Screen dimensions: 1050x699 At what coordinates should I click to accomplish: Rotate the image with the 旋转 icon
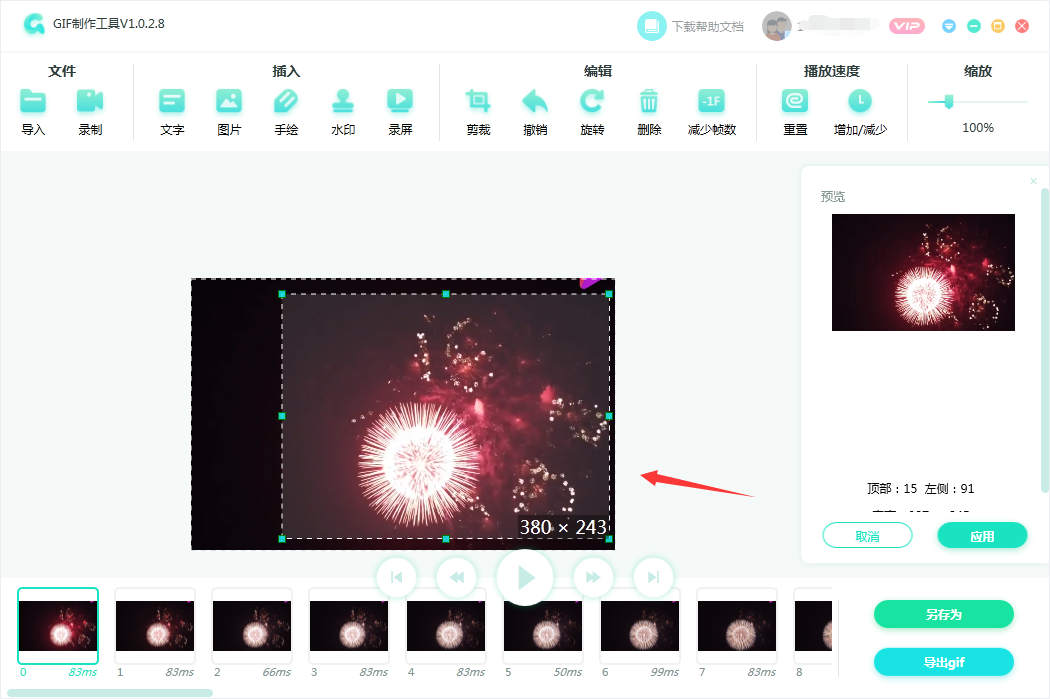click(592, 101)
